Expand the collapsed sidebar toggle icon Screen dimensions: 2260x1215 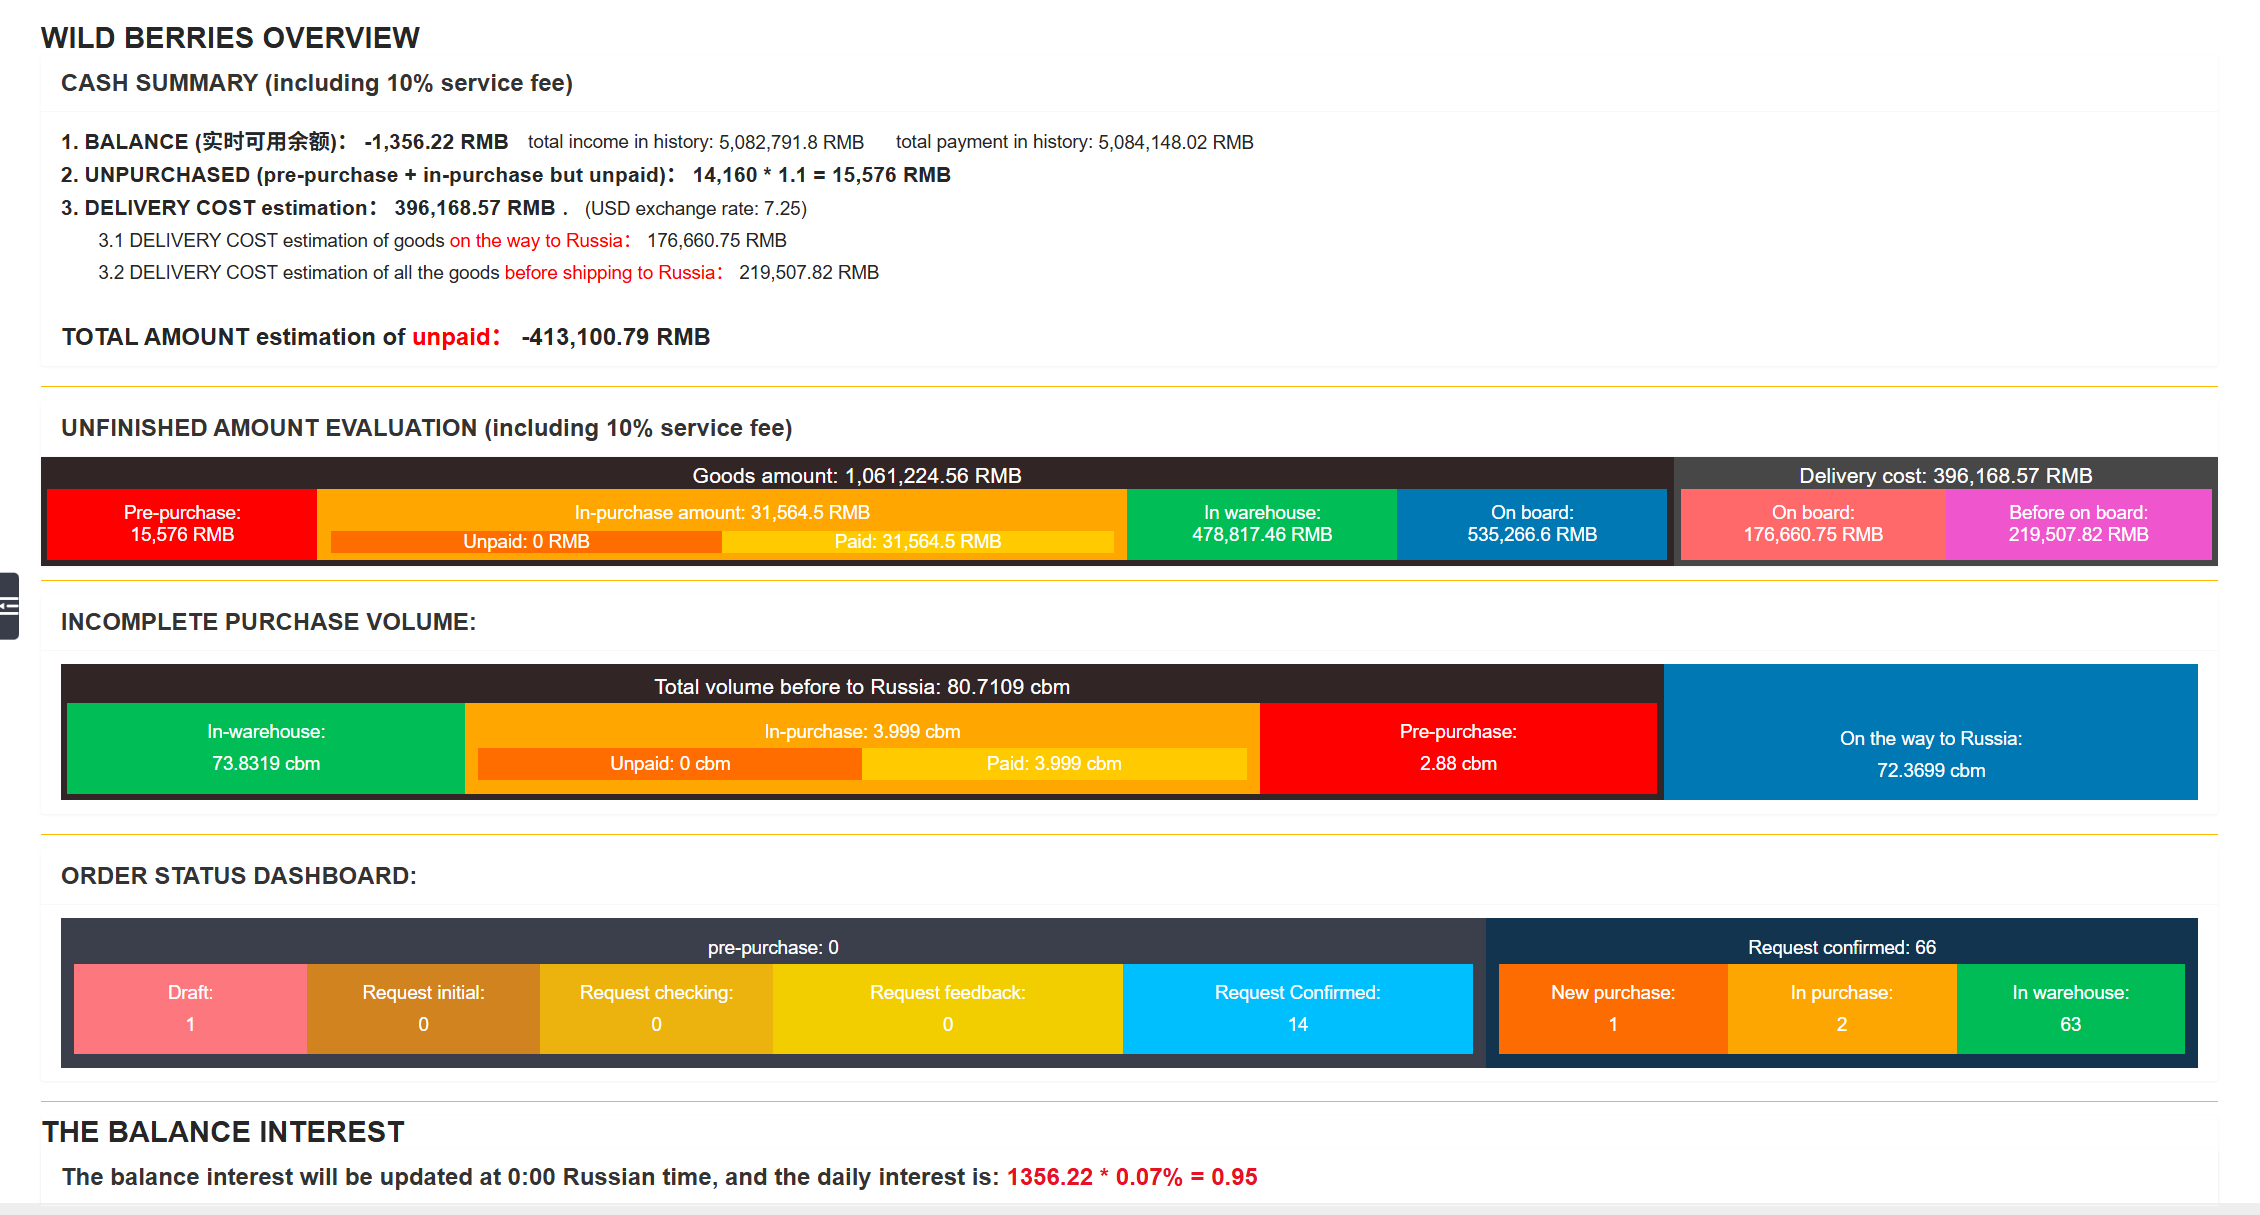[x=9, y=606]
